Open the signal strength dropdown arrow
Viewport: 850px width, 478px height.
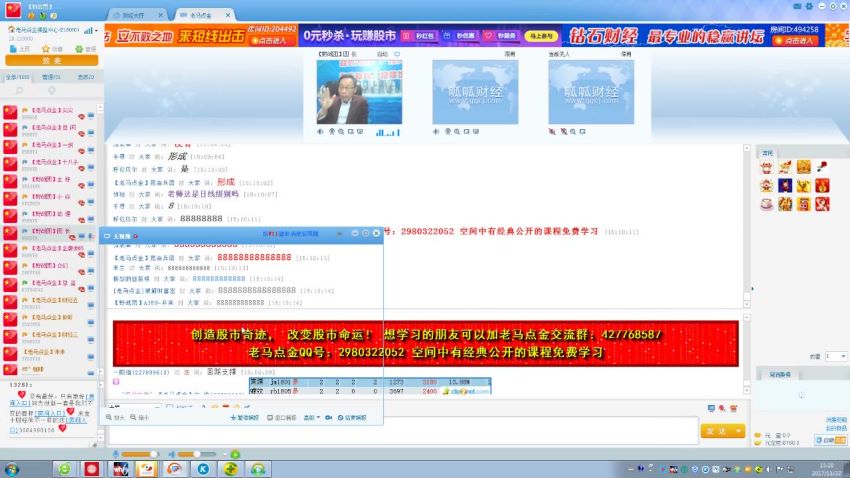(x=96, y=31)
